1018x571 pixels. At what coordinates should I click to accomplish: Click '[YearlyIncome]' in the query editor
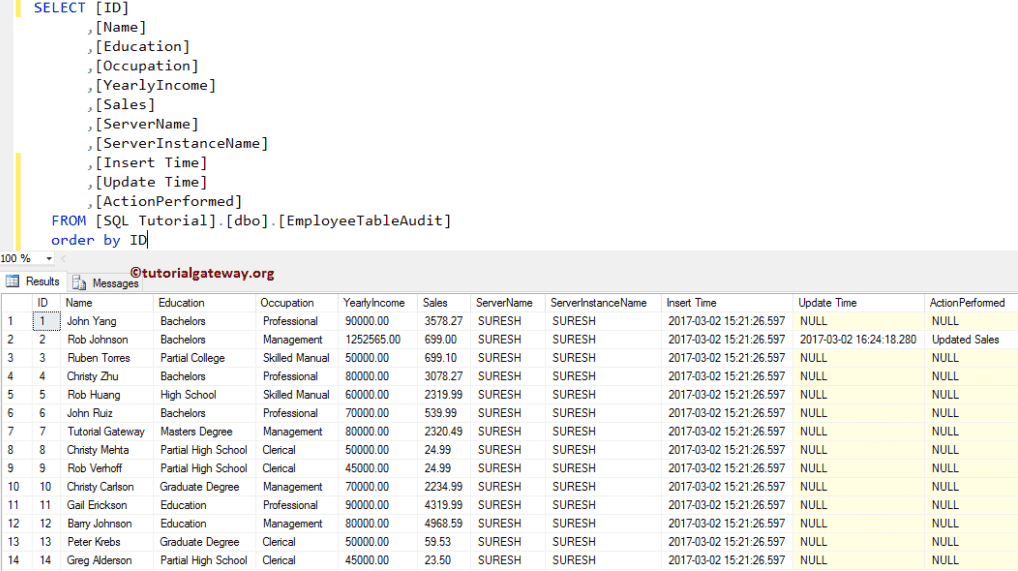pyautogui.click(x=156, y=85)
